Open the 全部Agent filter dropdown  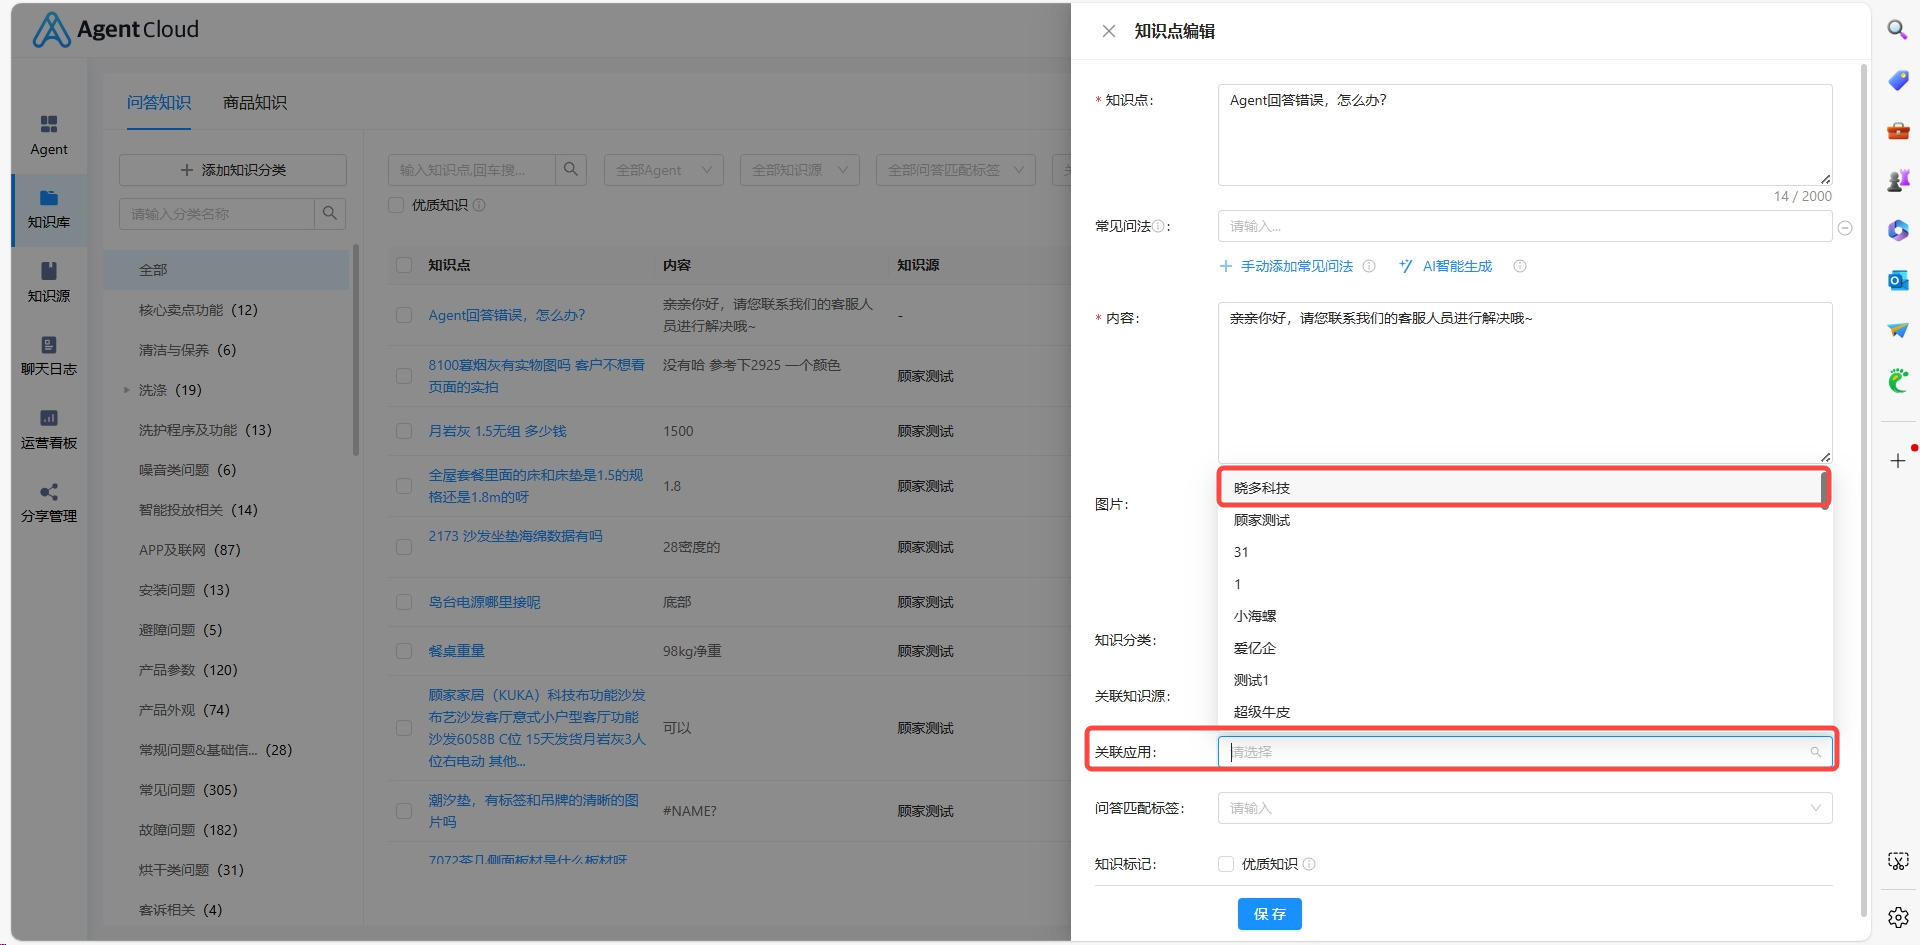pyautogui.click(x=664, y=170)
